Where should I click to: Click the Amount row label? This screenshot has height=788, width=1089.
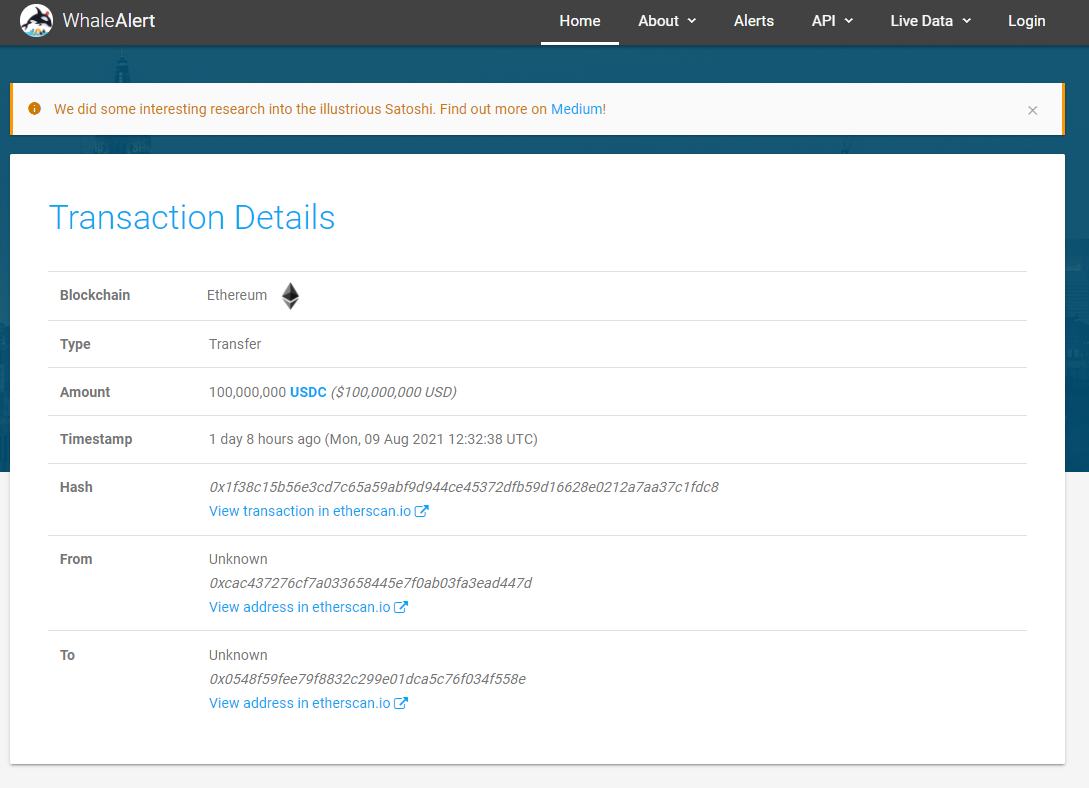tap(85, 392)
